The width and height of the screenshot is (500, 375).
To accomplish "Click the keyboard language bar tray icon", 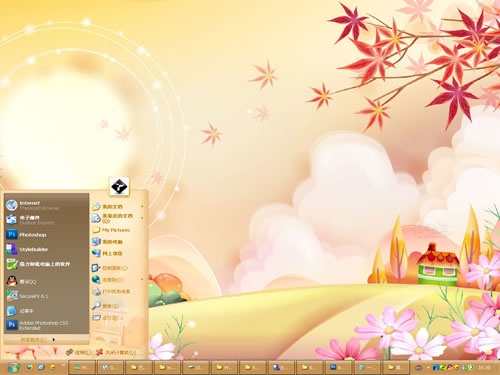I will point(418,368).
